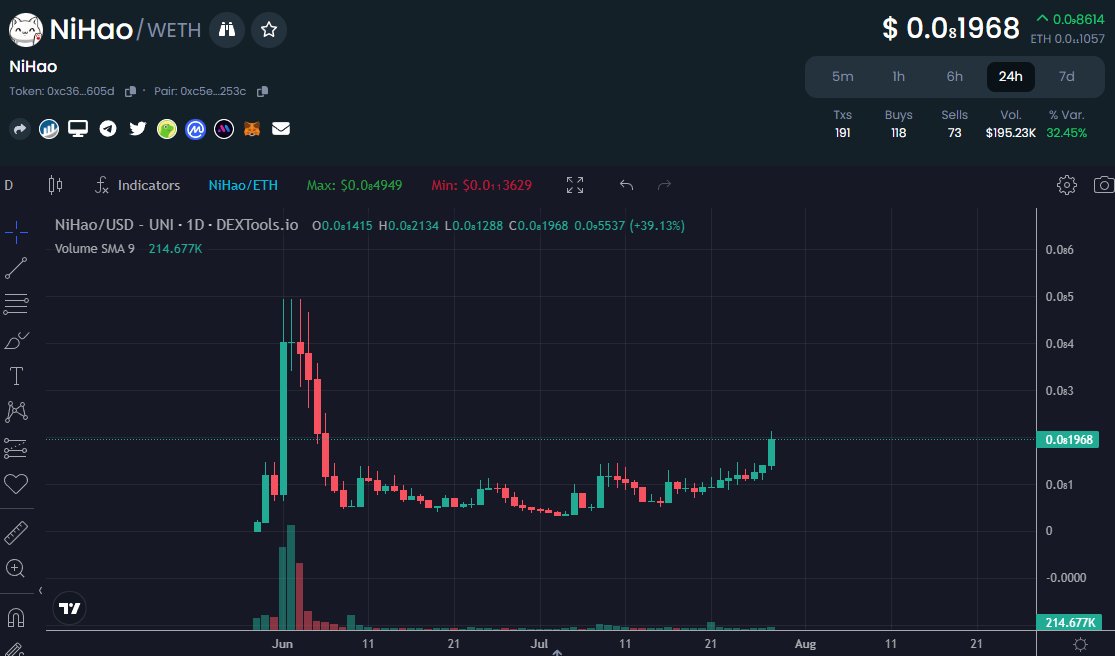
Task: Click the TradingView logo on chart
Action: 70,608
